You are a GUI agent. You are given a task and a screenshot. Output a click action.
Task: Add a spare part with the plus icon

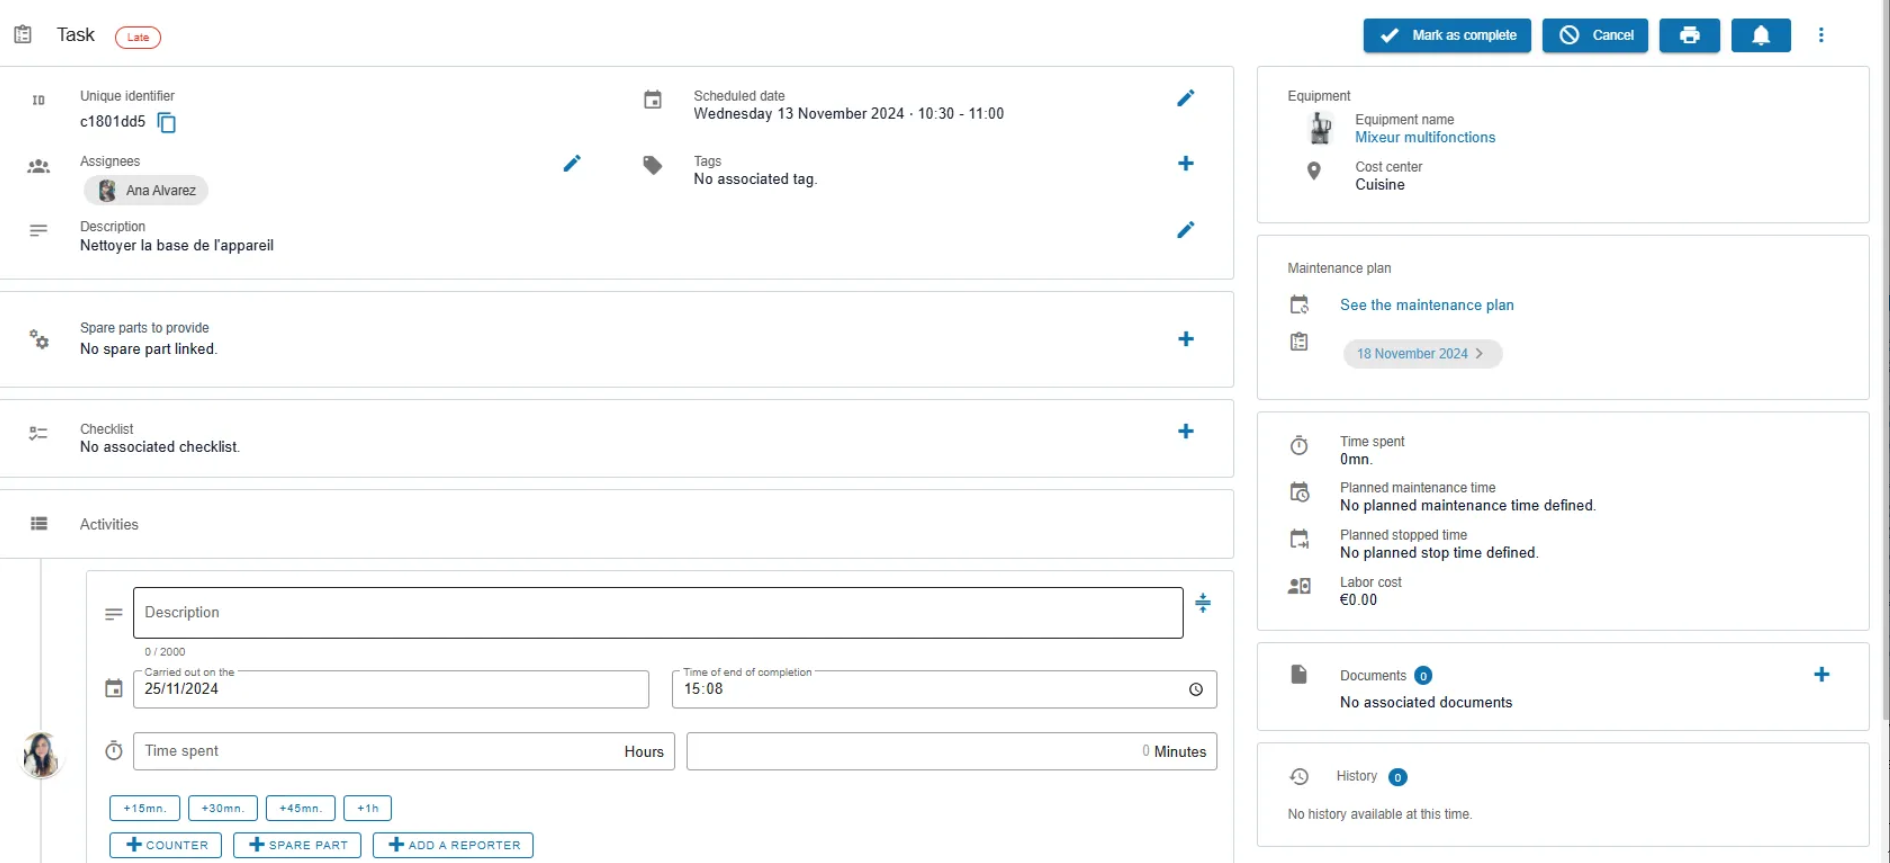point(1186,339)
